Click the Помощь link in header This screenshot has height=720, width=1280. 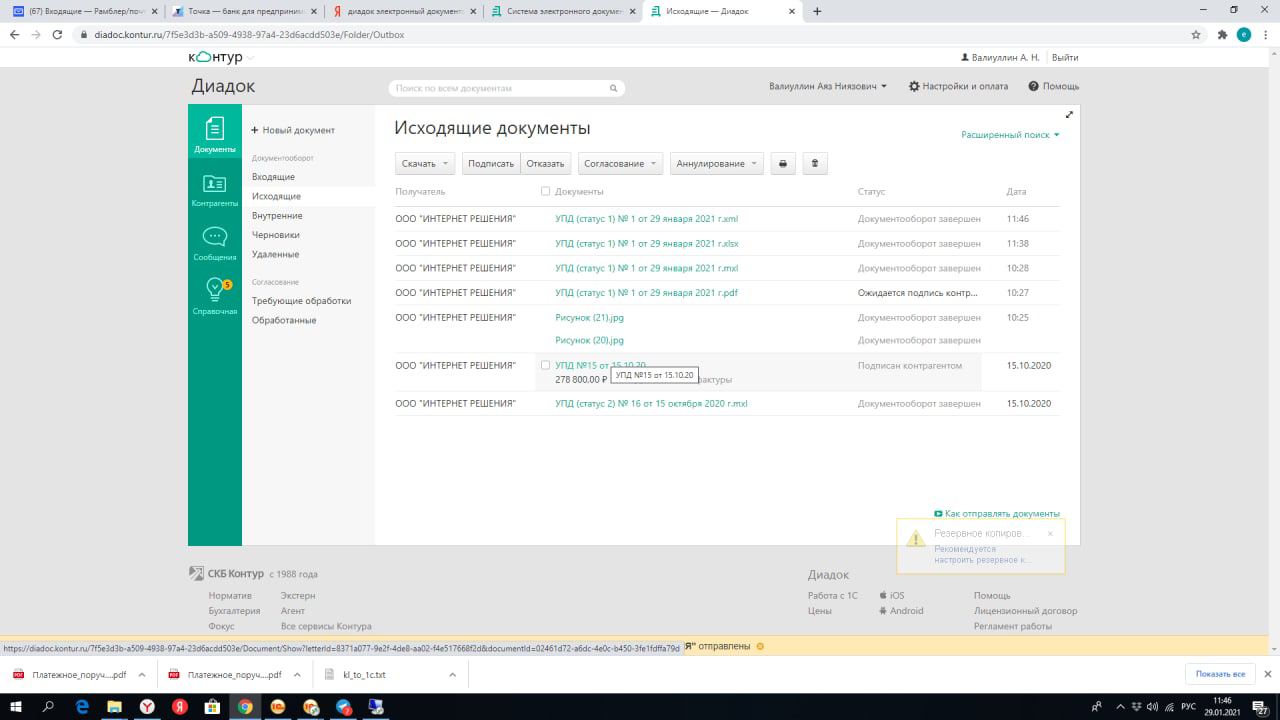tap(1053, 87)
